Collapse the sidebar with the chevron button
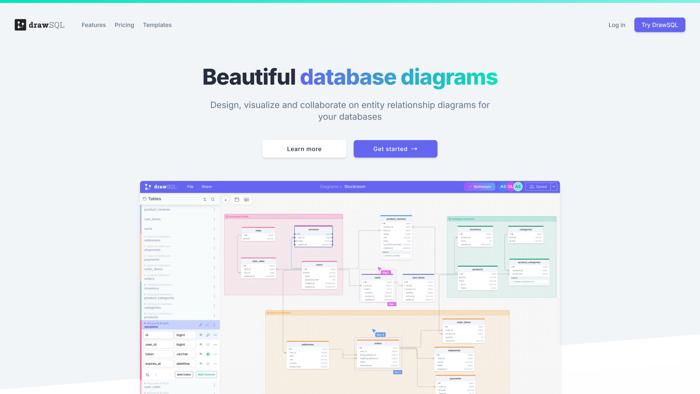The image size is (700, 394). 226,199
